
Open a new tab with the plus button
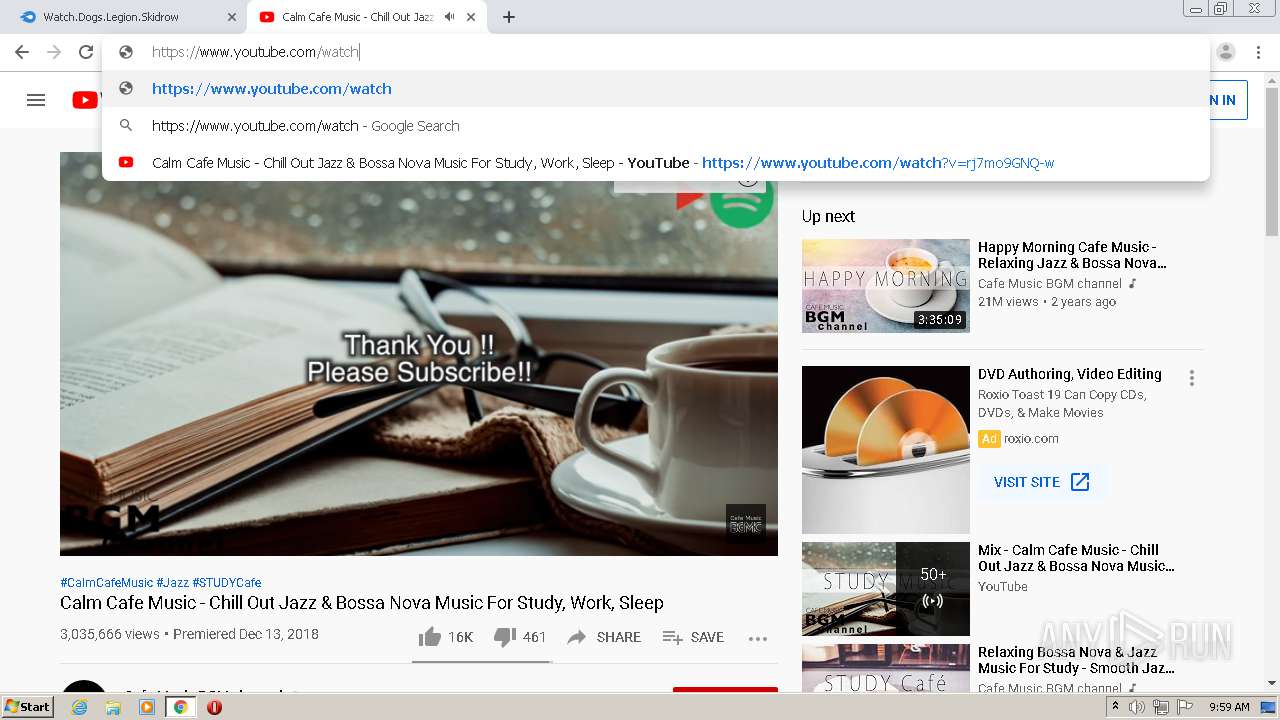click(x=509, y=17)
